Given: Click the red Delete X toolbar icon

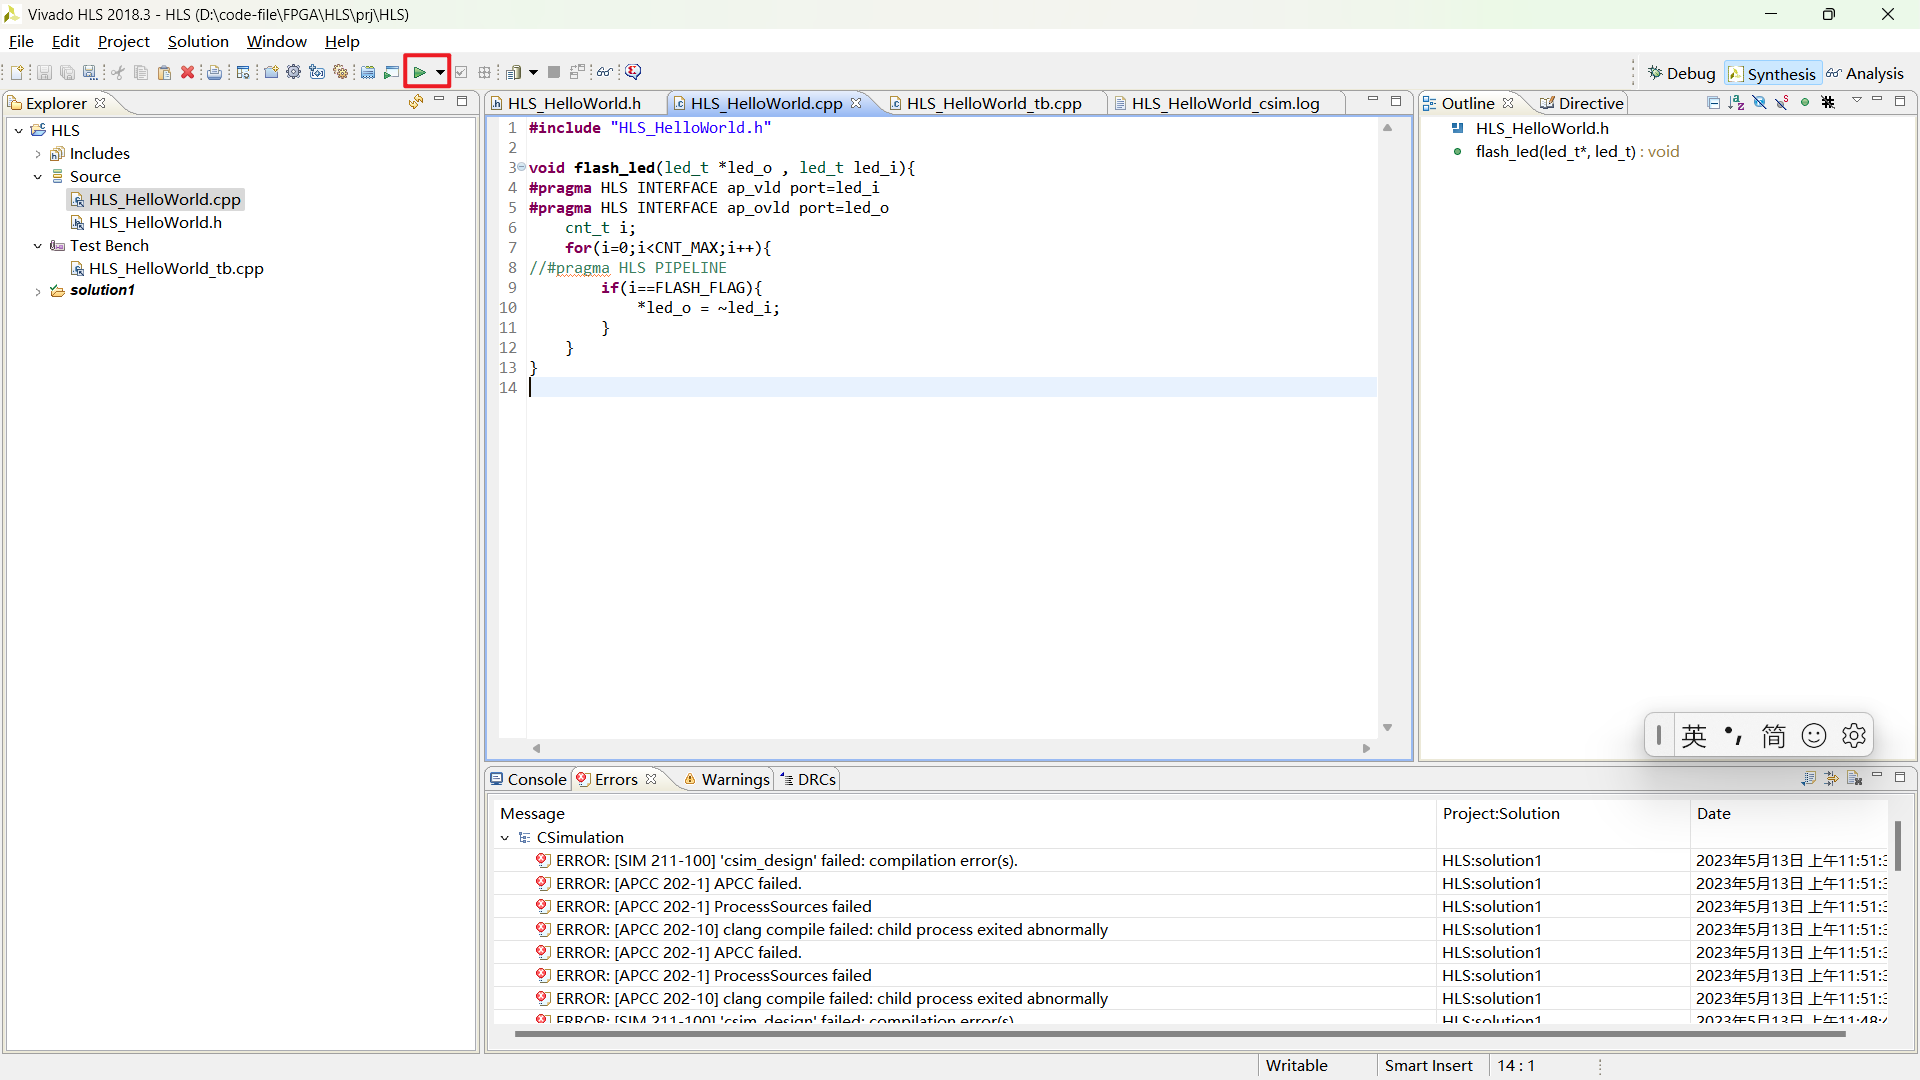Looking at the screenshot, I should pos(187,72).
